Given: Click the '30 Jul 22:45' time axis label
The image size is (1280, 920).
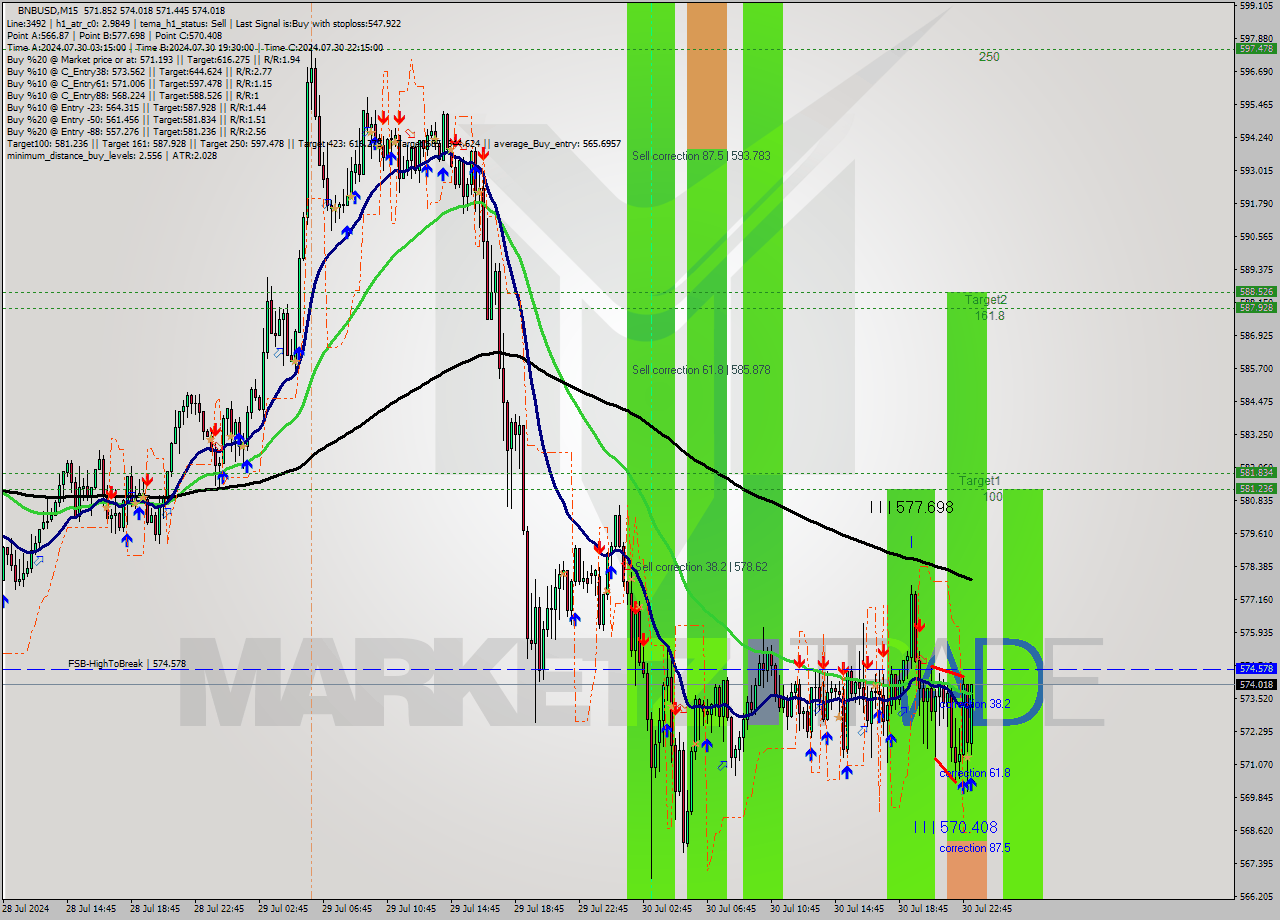Looking at the screenshot, I should pos(988,909).
